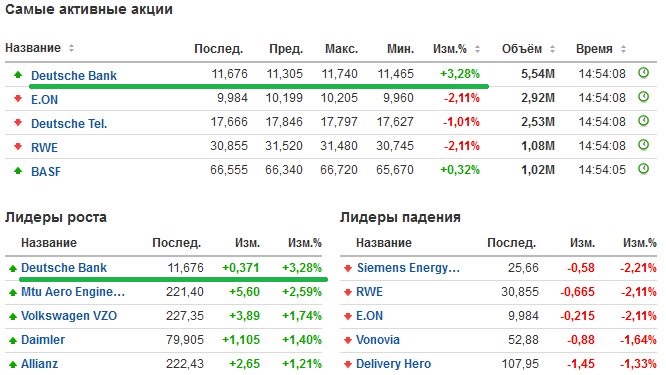The image size is (666, 375).
Task: Sort table by Время sort arrows
Action: coord(623,49)
